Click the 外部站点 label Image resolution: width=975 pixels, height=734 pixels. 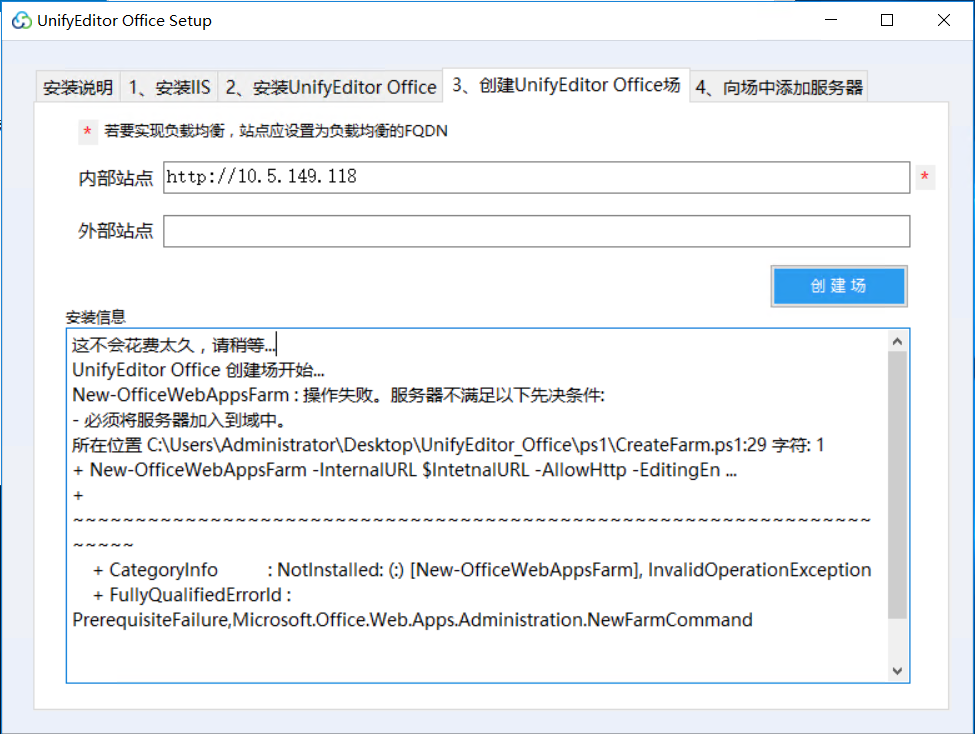click(116, 231)
